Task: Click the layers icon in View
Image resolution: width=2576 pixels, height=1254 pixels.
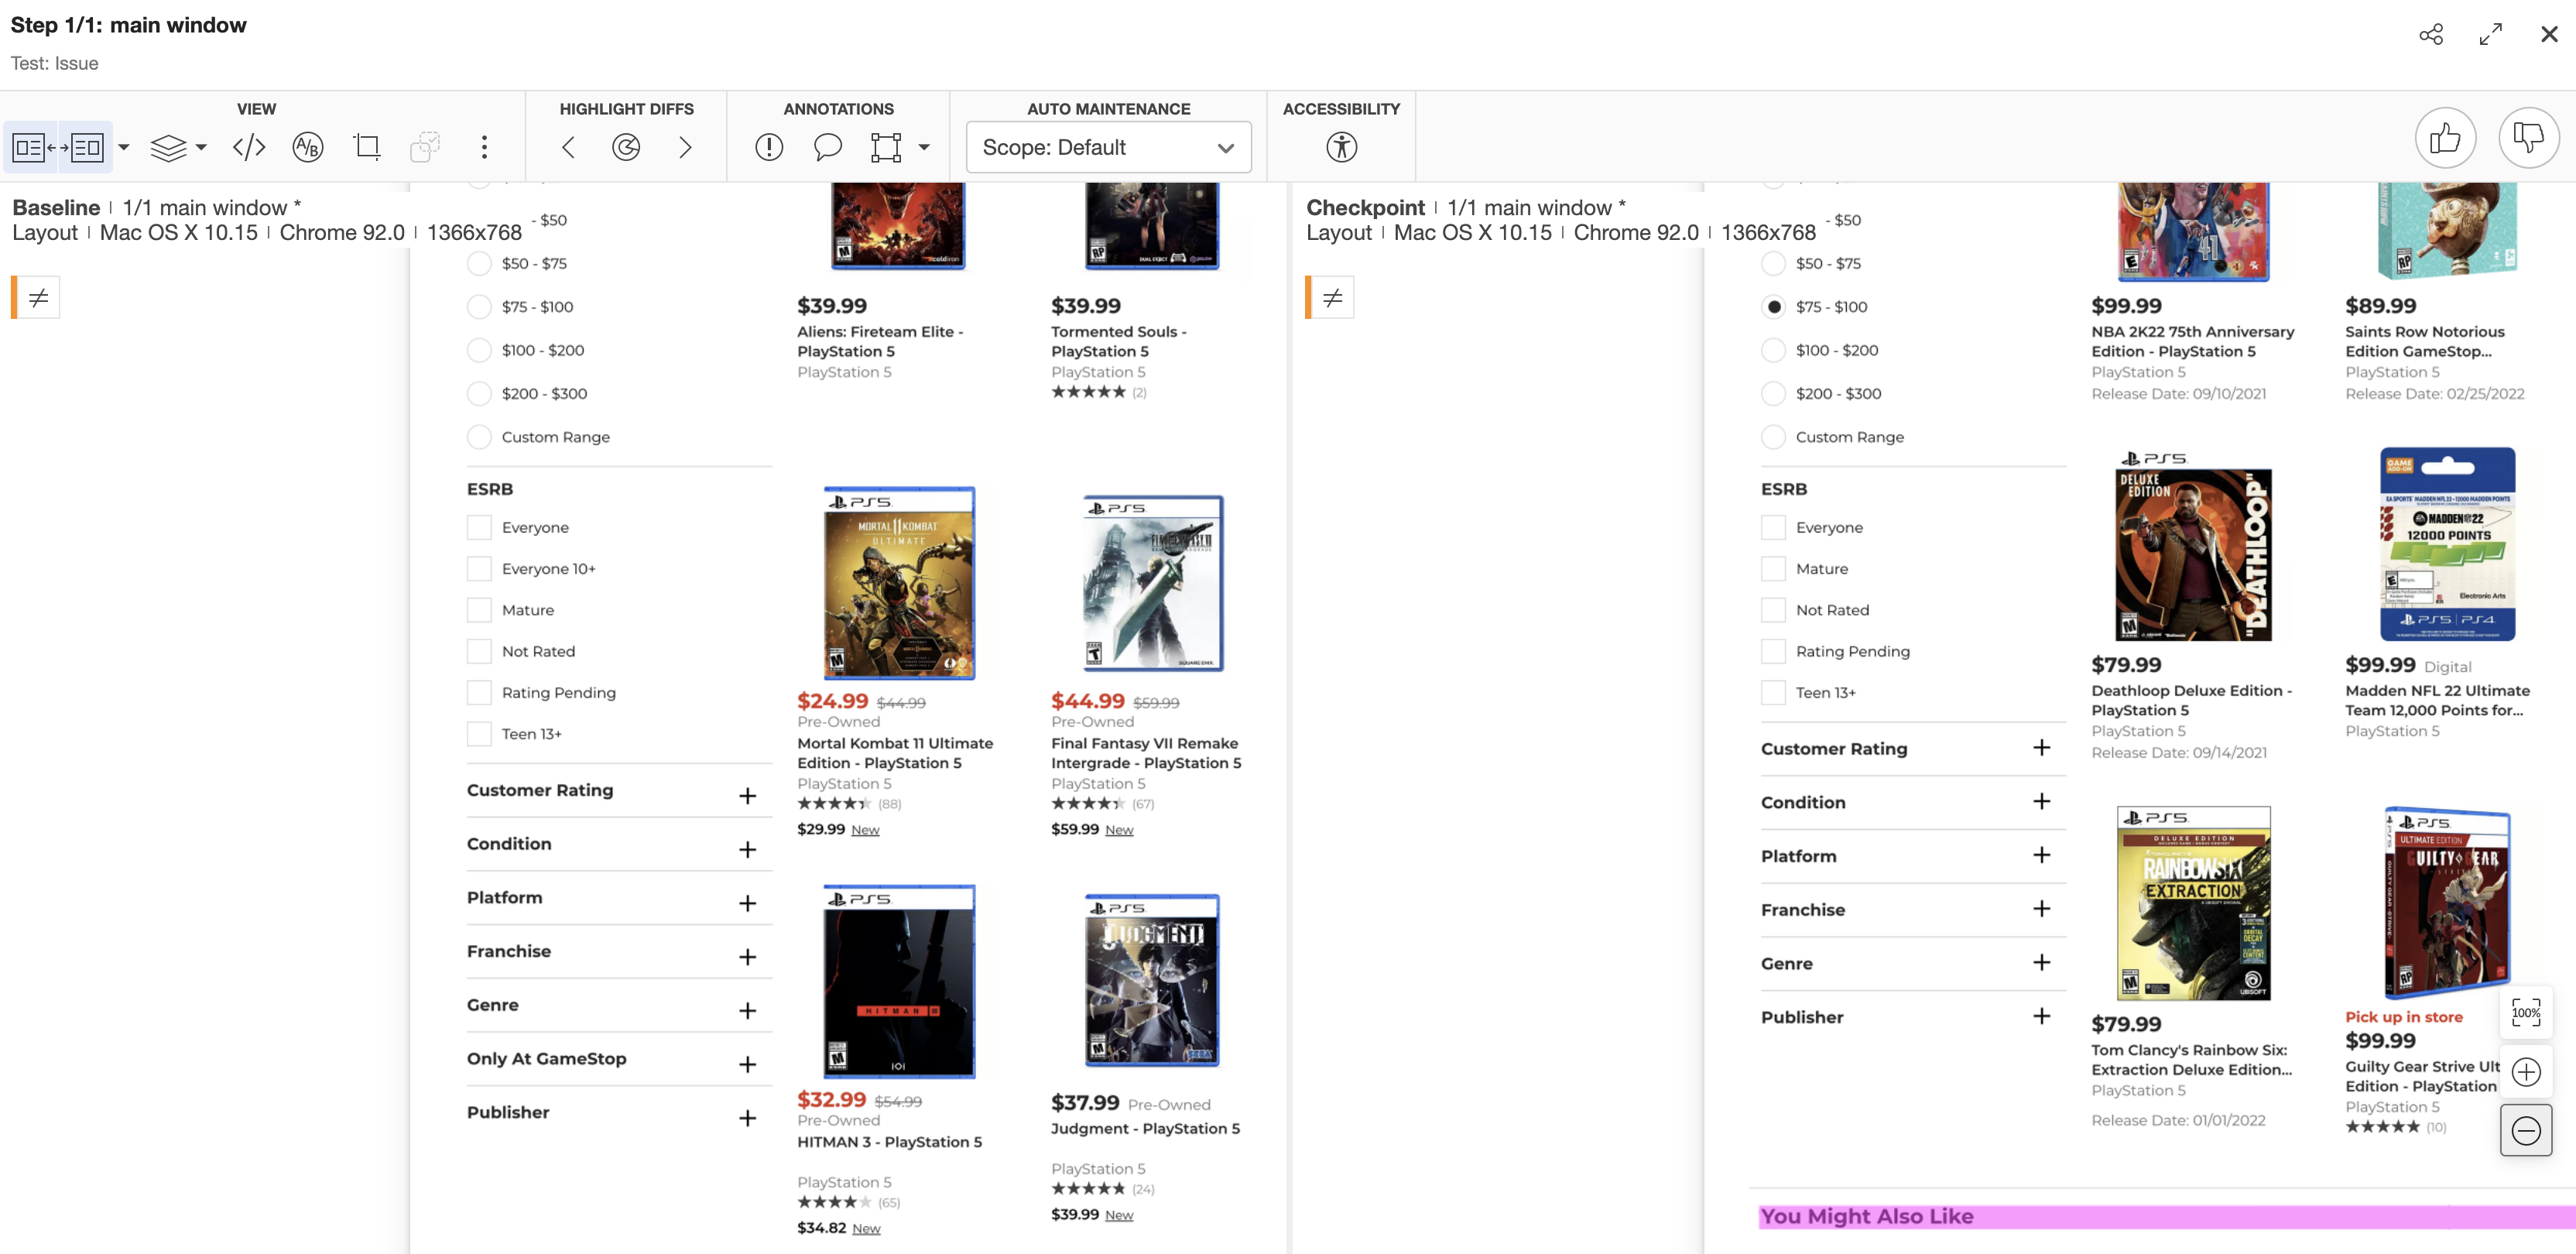Action: tap(168, 148)
